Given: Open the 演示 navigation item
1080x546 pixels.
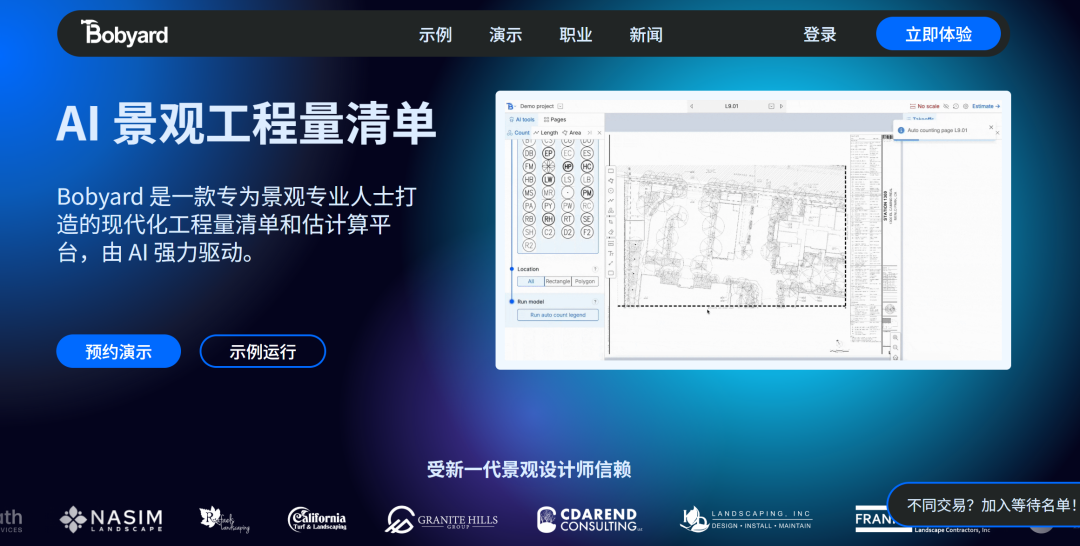Looking at the screenshot, I should point(506,34).
